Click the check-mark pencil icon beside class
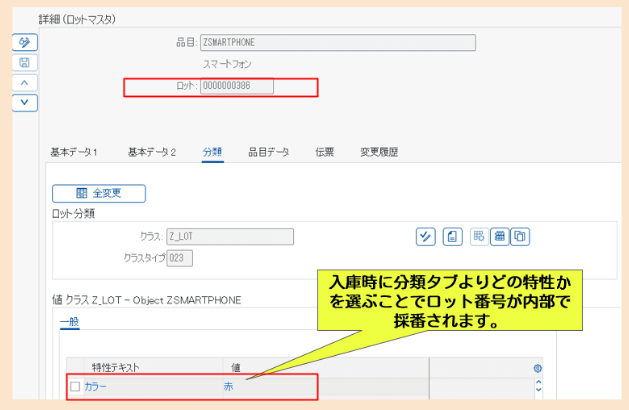Image resolution: width=629 pixels, height=410 pixels. [x=426, y=236]
